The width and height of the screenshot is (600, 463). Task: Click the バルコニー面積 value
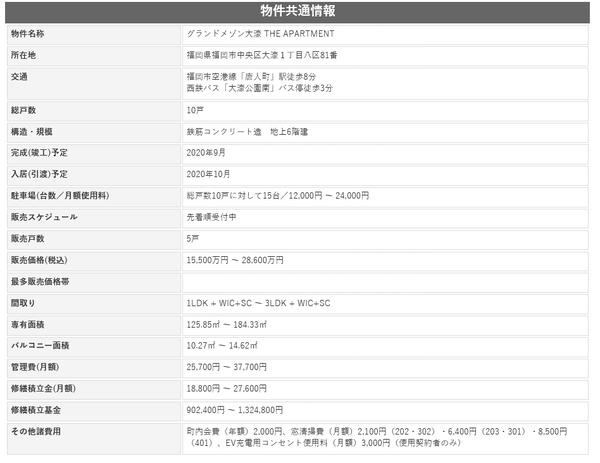222,346
